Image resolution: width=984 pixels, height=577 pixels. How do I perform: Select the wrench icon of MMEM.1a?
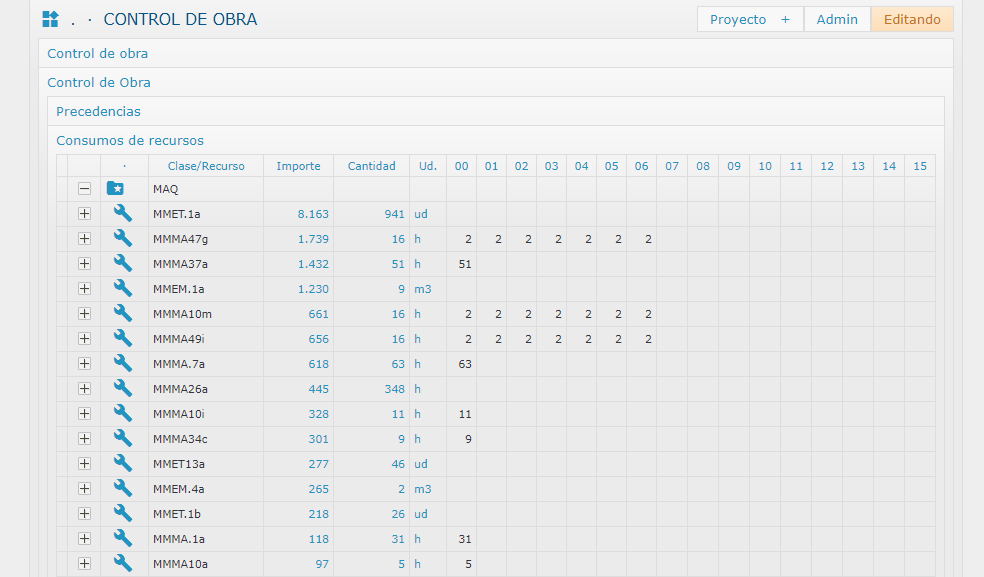click(x=123, y=288)
